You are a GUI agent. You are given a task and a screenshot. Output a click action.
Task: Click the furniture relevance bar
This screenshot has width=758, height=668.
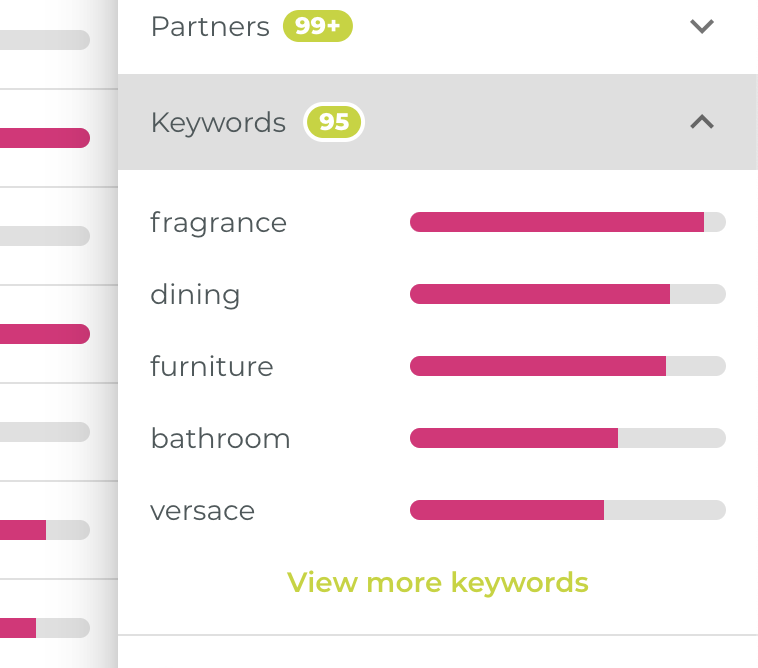click(567, 366)
